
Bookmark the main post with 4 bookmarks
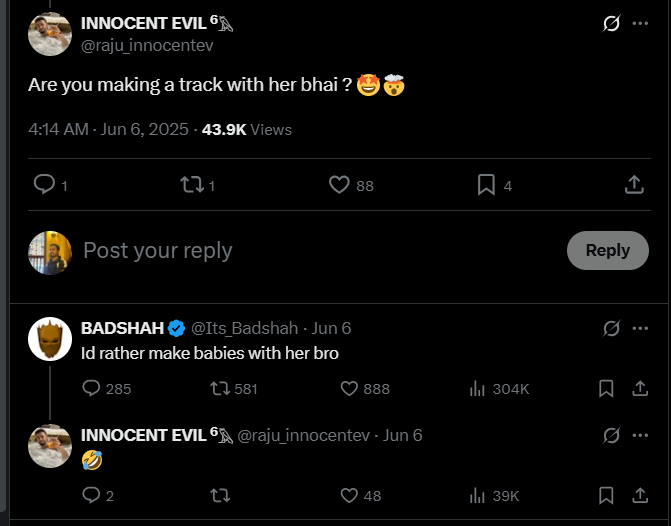click(x=486, y=185)
